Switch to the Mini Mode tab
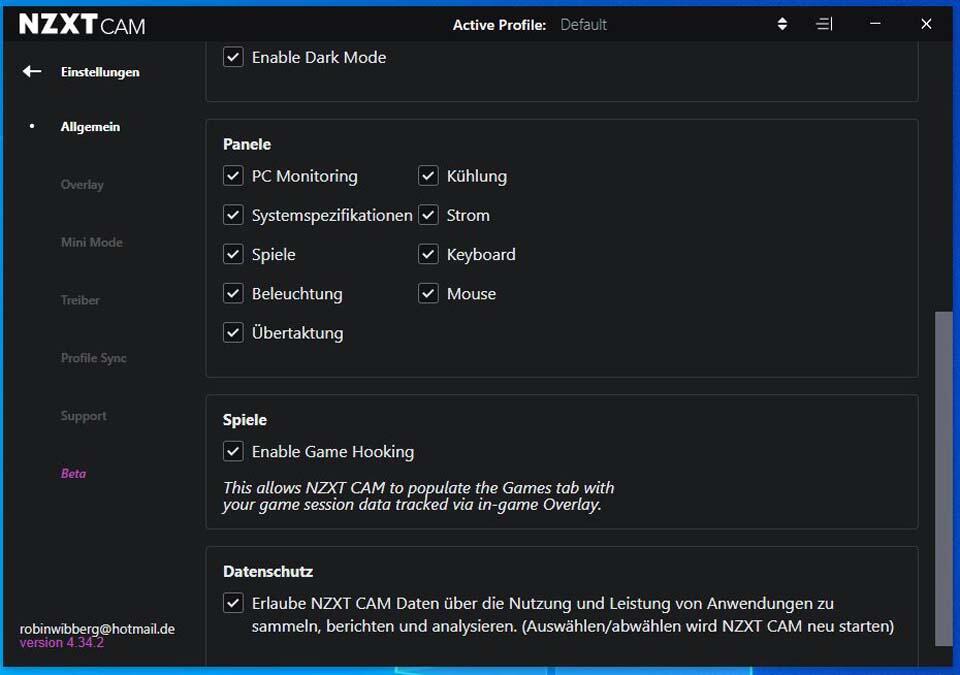The image size is (960, 675). 91,243
